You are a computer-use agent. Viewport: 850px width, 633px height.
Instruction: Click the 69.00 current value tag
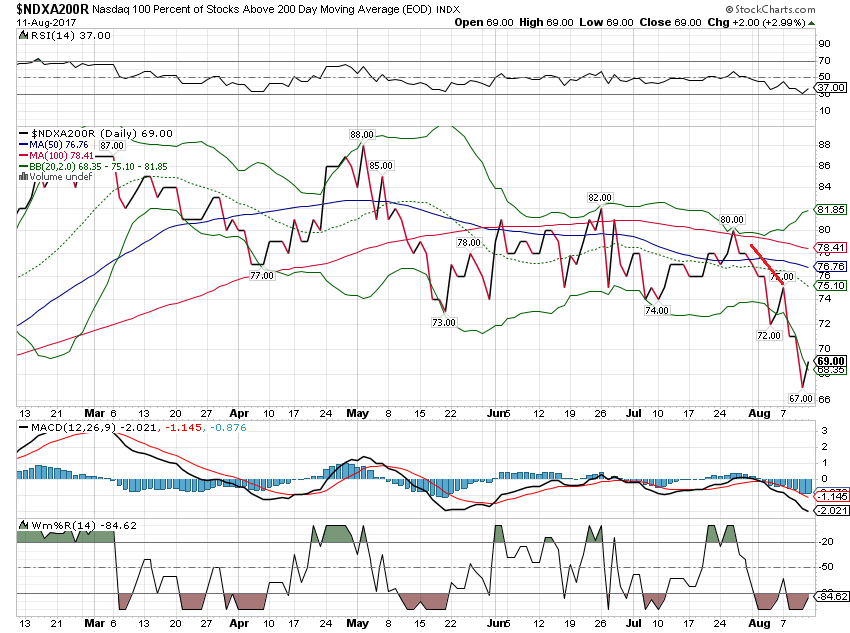[832, 361]
